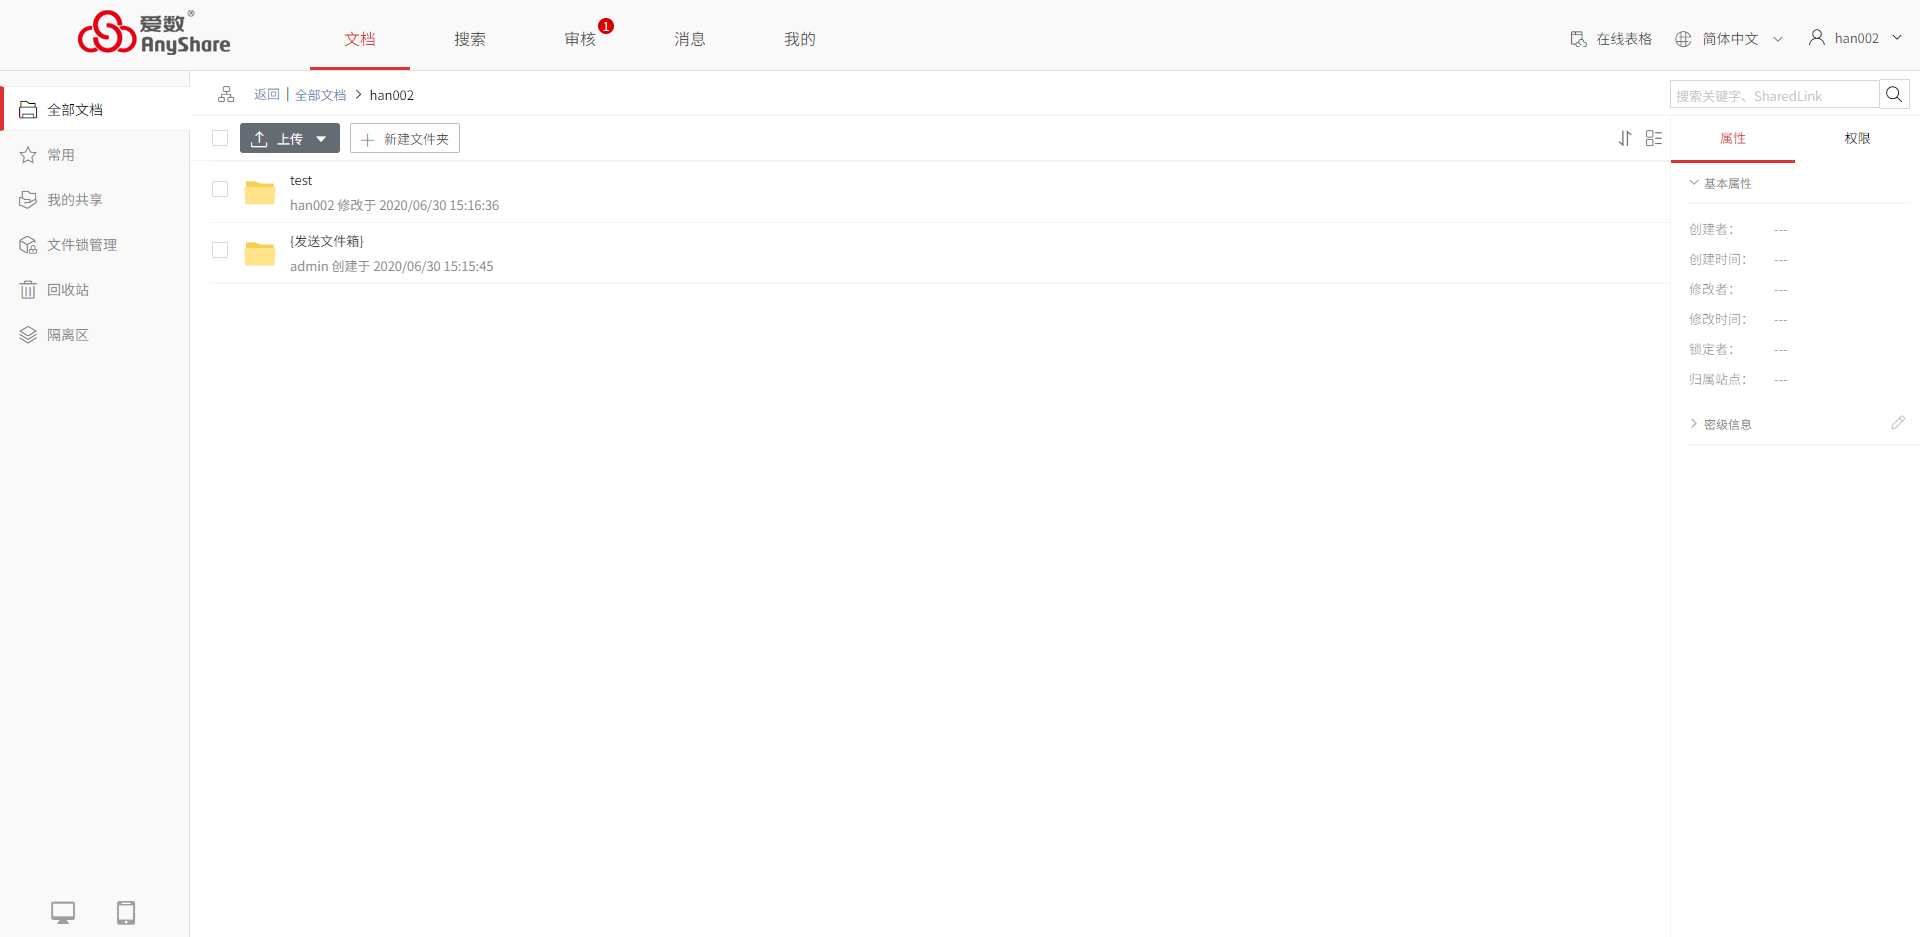Click the 我的共享 sidebar label
The height and width of the screenshot is (937, 1920).
[x=75, y=200]
